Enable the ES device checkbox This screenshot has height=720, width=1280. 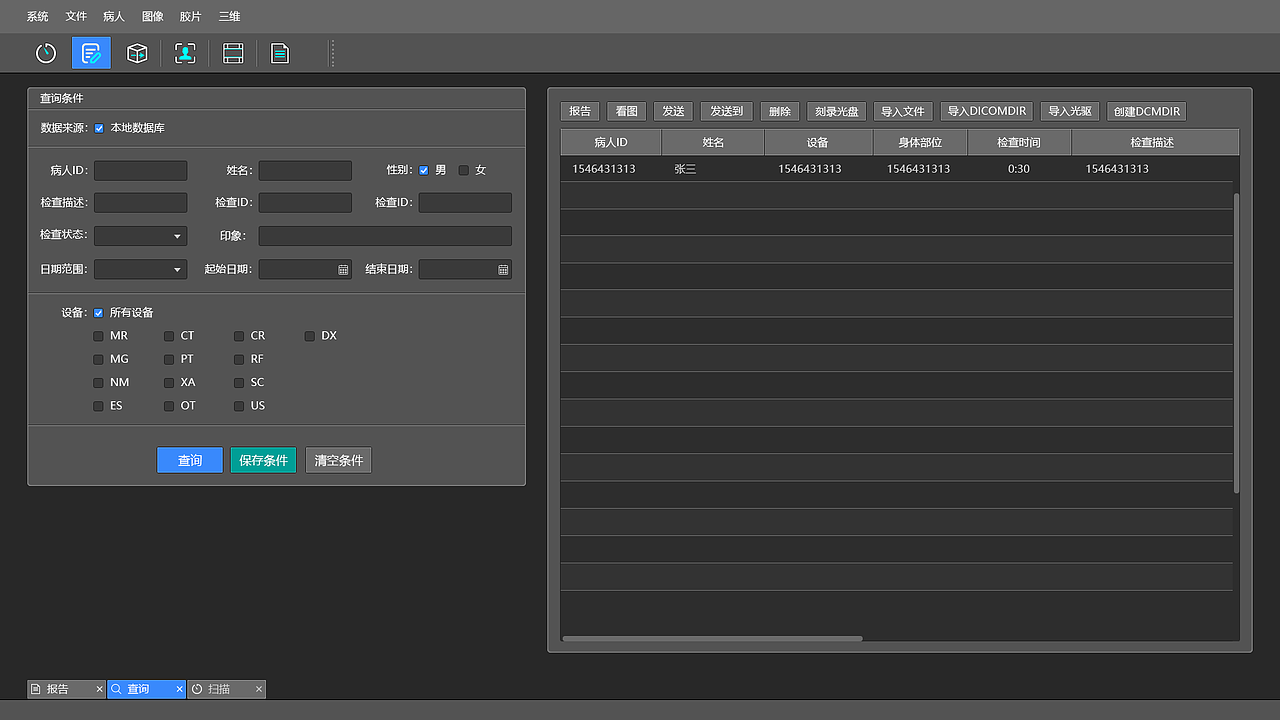[98, 406]
